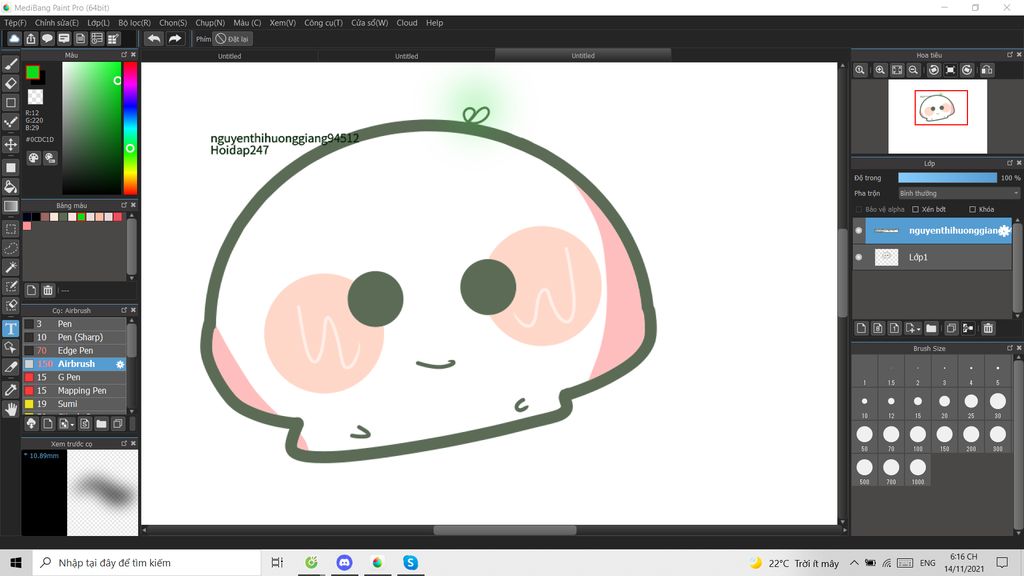Delete palette color with the Bảng màu trash icon
Image resolution: width=1024 pixels, height=576 pixels.
(x=48, y=290)
